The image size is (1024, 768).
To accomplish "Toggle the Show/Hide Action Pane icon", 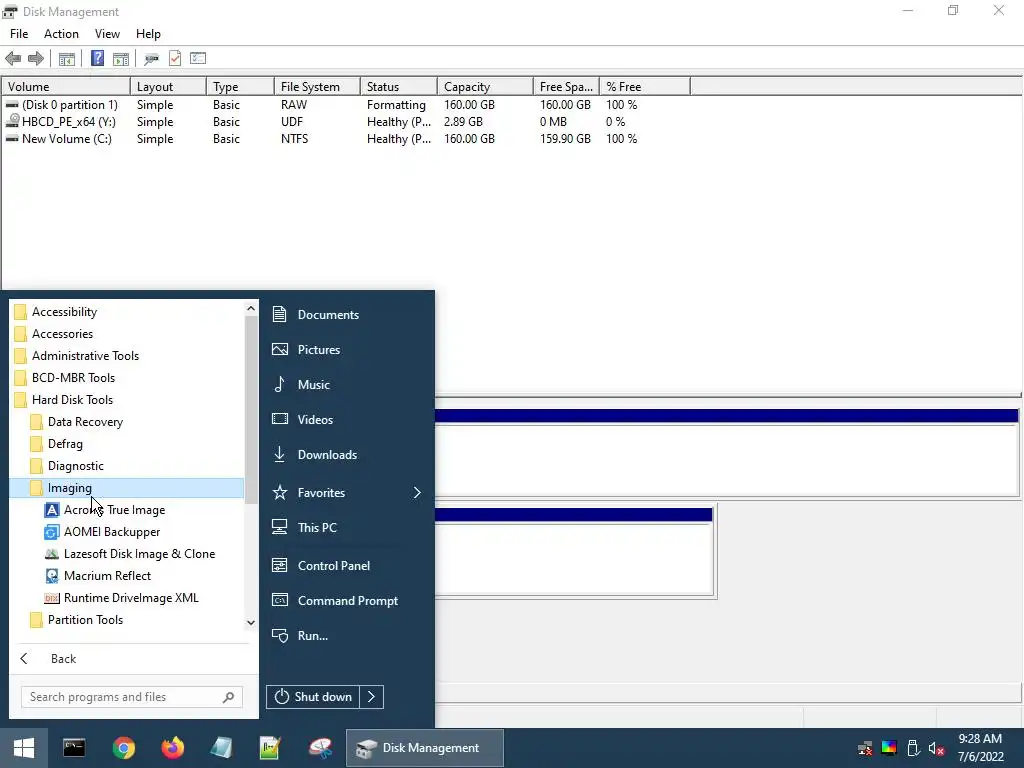I will [x=121, y=59].
